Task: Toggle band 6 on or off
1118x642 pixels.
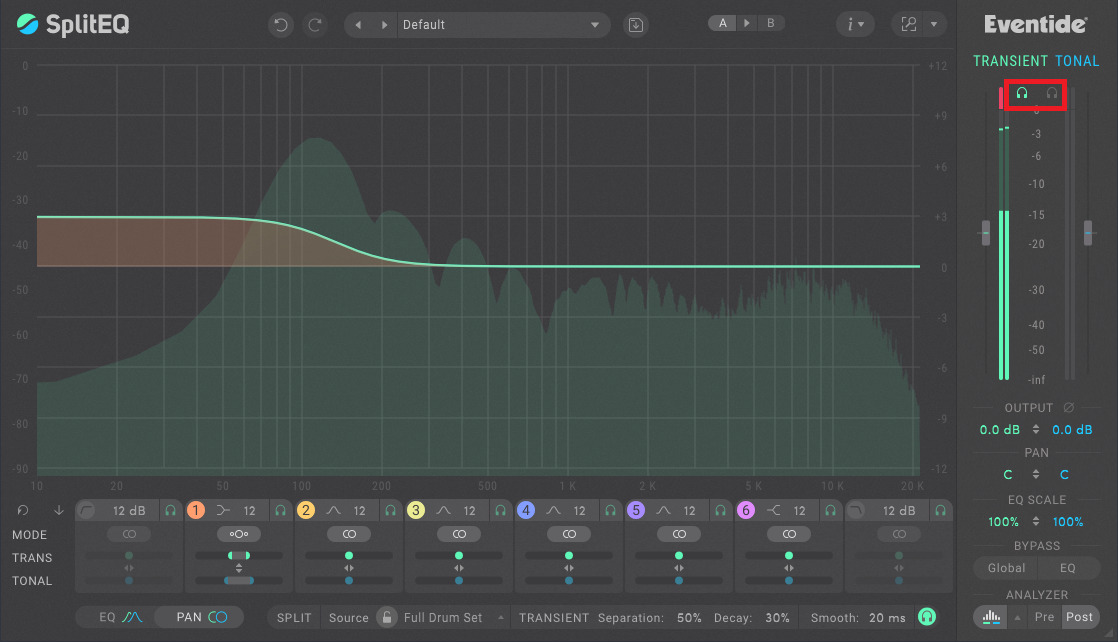Action: tap(746, 510)
